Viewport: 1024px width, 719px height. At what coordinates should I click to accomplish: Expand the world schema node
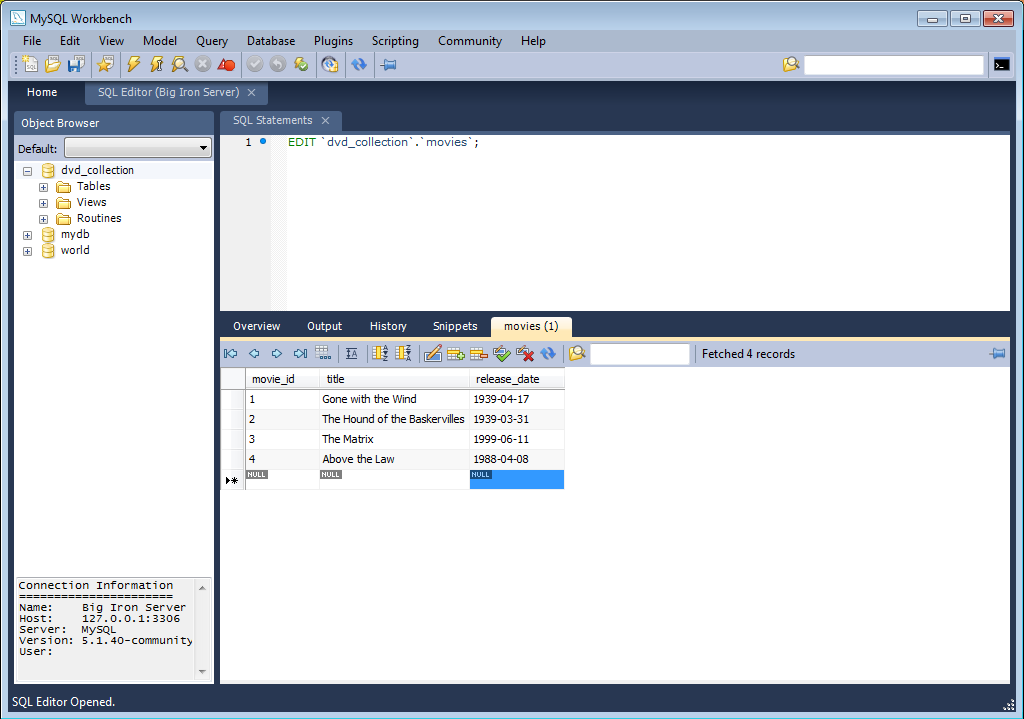click(27, 251)
